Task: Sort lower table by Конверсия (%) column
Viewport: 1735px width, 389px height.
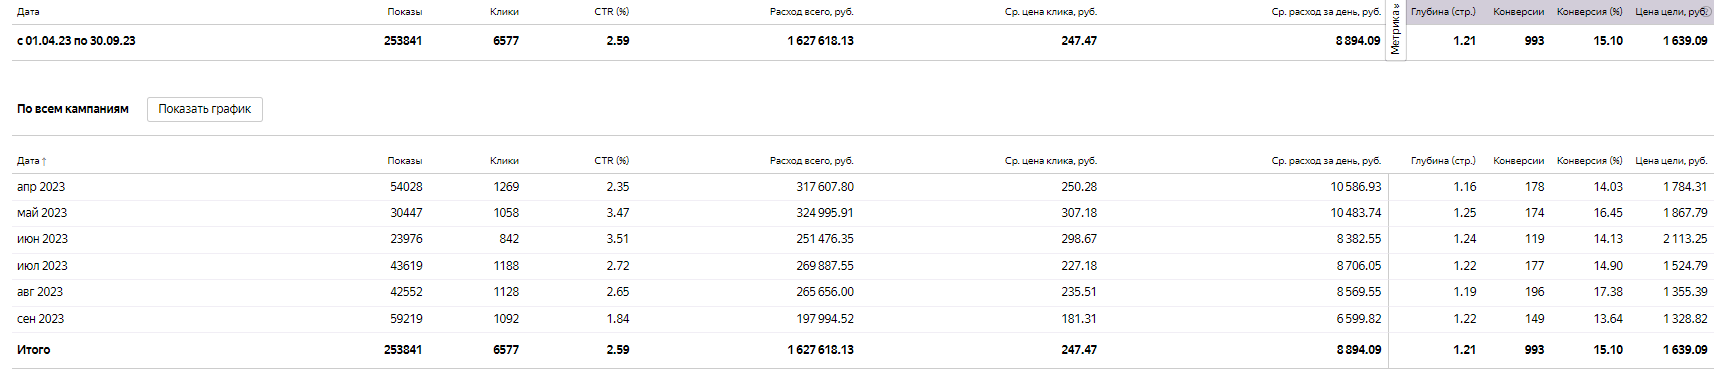Action: (x=1590, y=161)
